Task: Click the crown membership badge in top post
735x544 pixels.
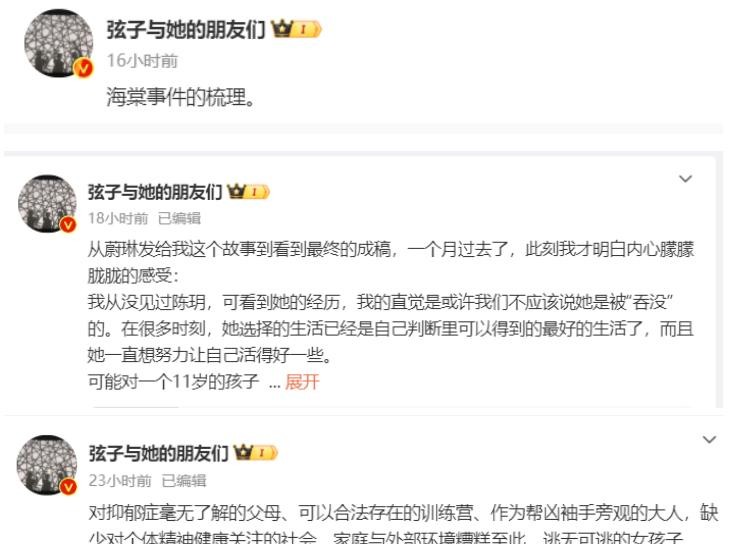Action: click(x=296, y=29)
